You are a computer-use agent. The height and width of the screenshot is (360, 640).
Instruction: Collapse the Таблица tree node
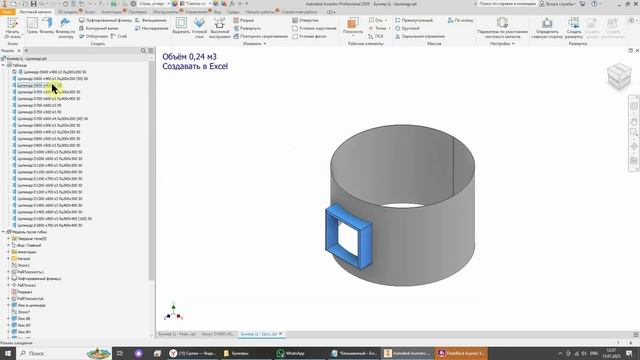tap(3, 65)
